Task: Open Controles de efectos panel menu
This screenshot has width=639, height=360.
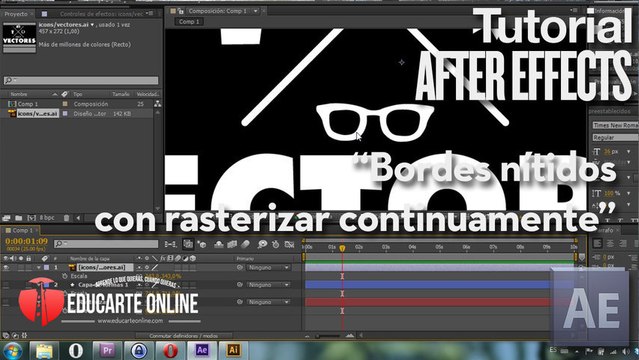Action: pyautogui.click(x=150, y=13)
